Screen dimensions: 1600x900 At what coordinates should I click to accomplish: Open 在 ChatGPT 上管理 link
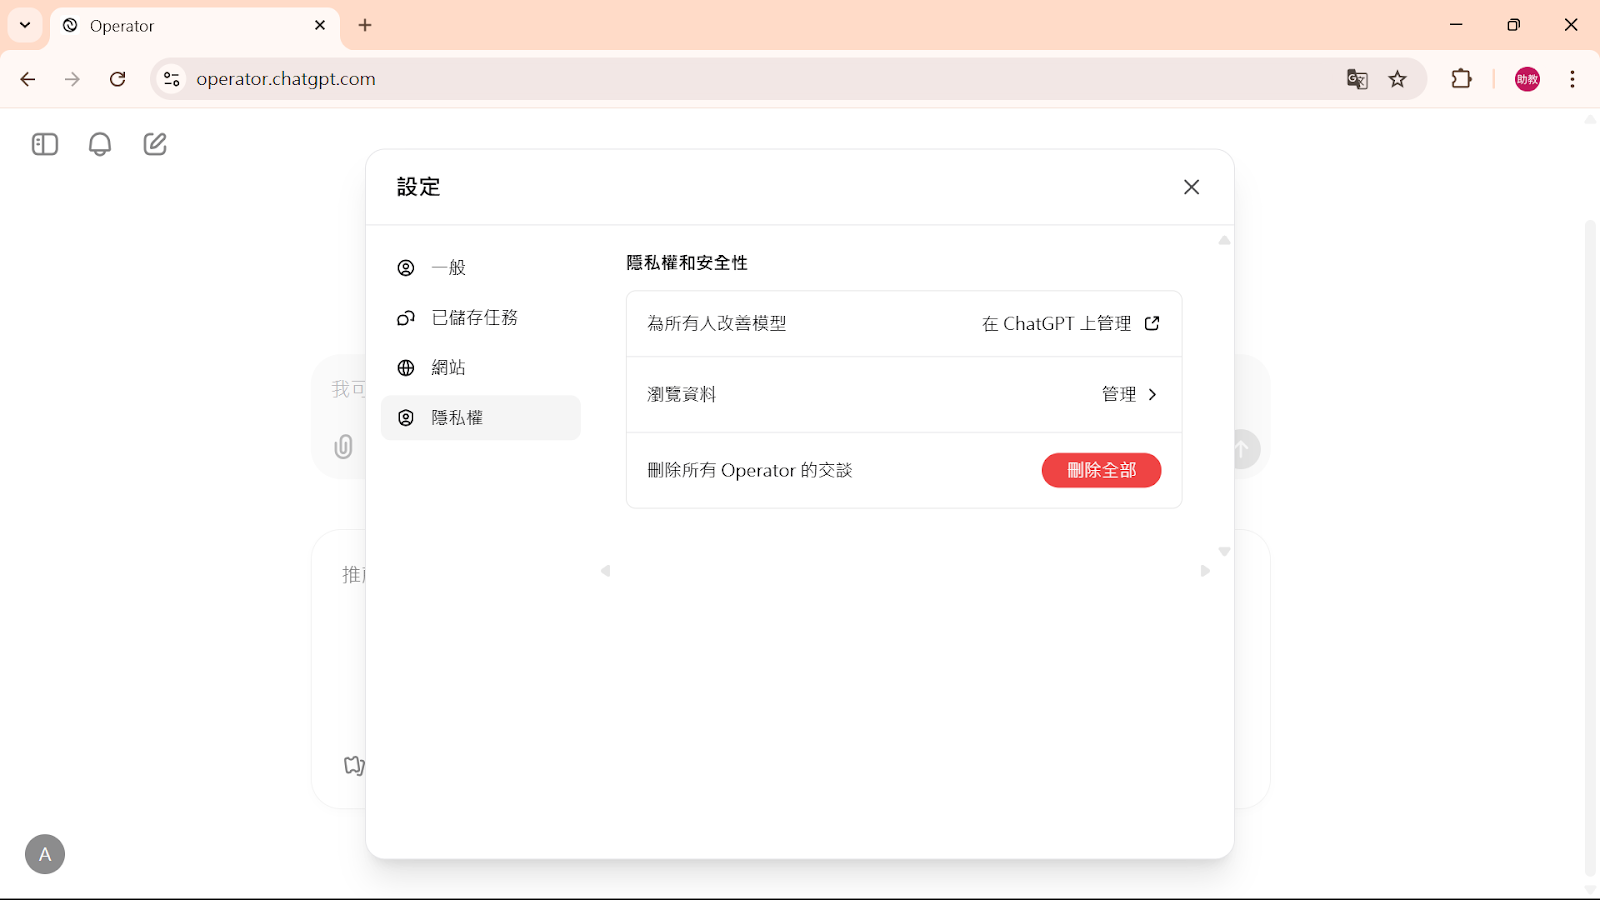click(1071, 323)
